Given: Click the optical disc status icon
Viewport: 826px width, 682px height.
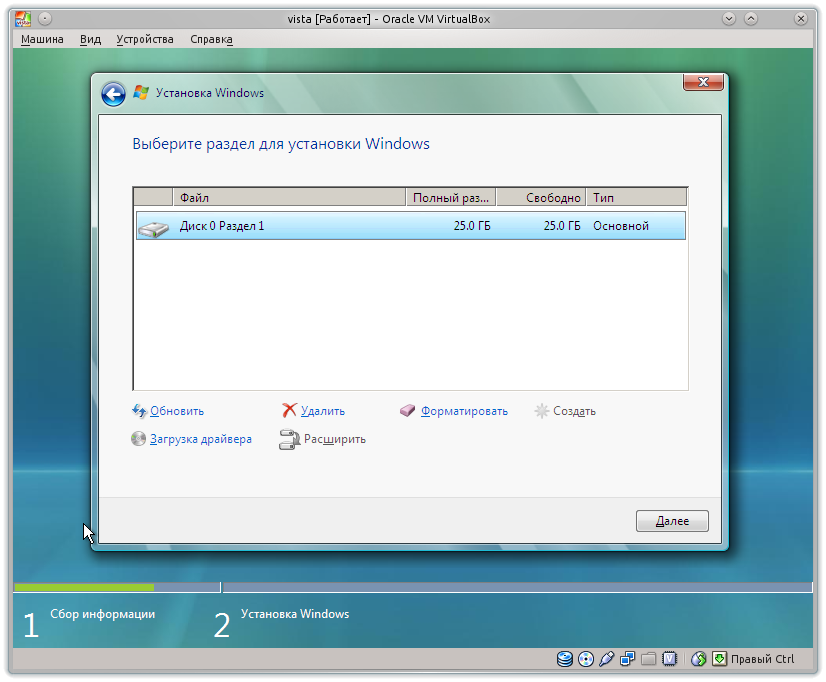Looking at the screenshot, I should (x=586, y=659).
